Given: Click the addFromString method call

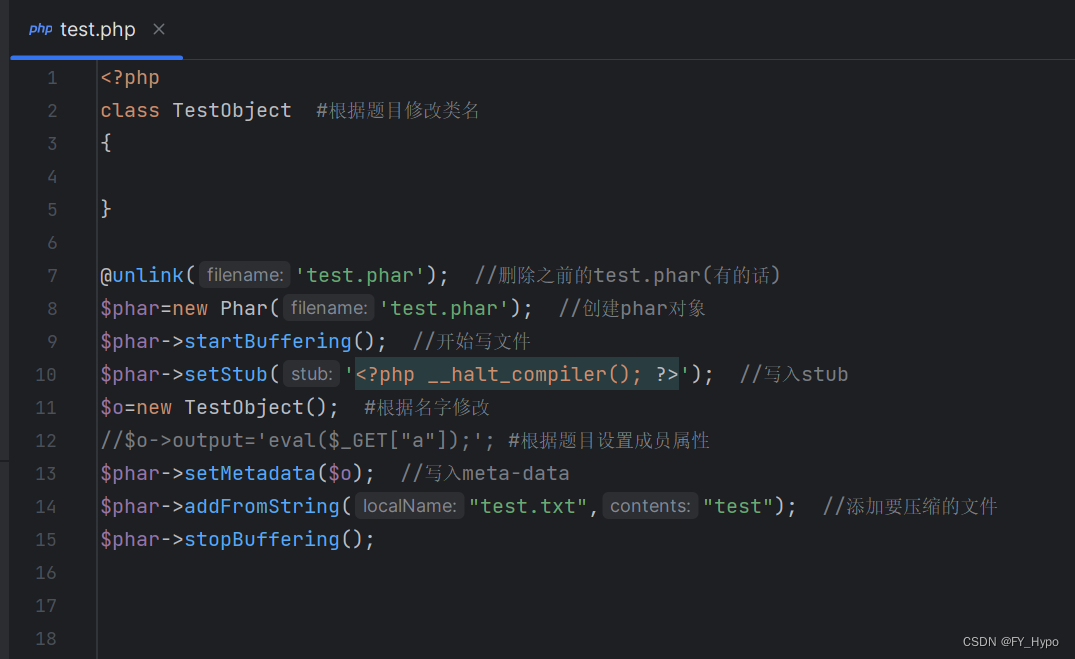Looking at the screenshot, I should pyautogui.click(x=262, y=506).
